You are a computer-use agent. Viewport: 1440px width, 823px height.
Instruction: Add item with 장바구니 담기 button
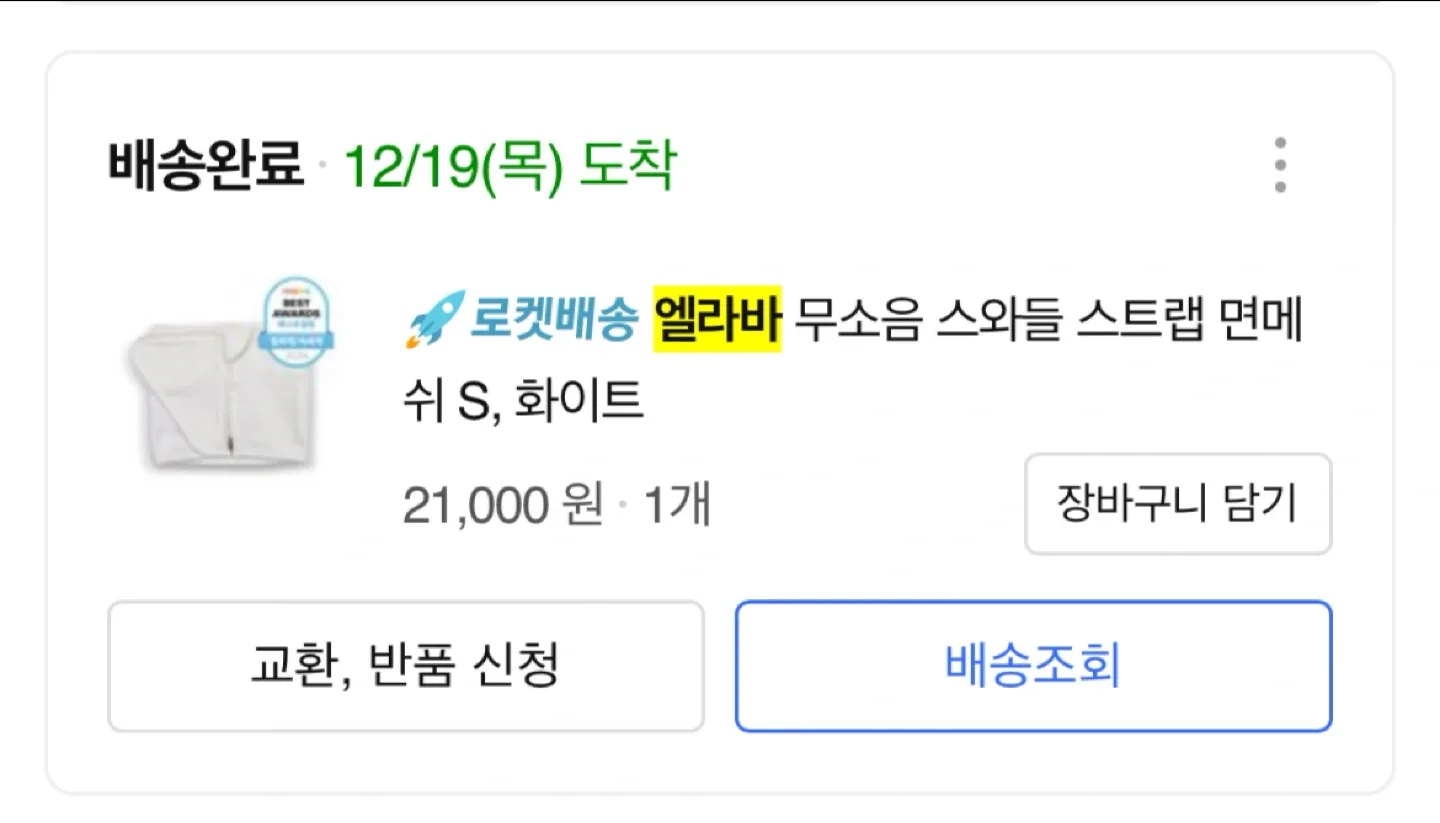[1178, 504]
